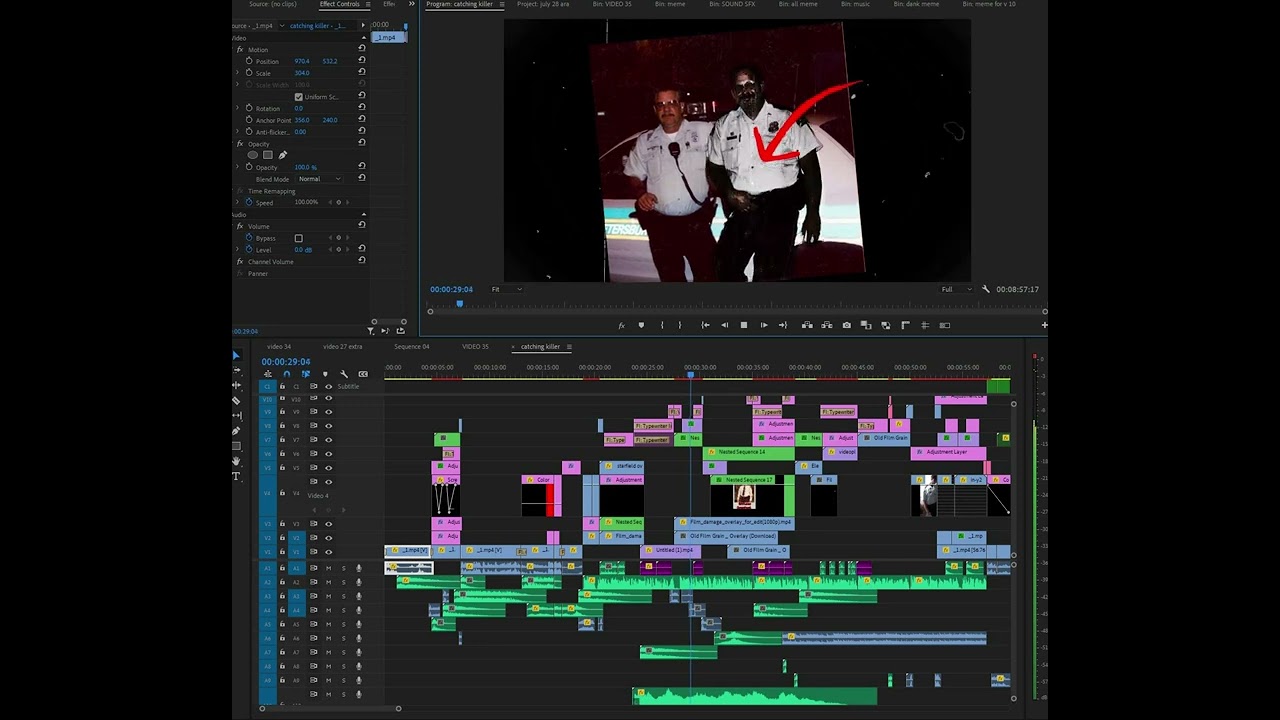Switch to the video 34 sequence tab
This screenshot has width=1280, height=720.
[279, 347]
